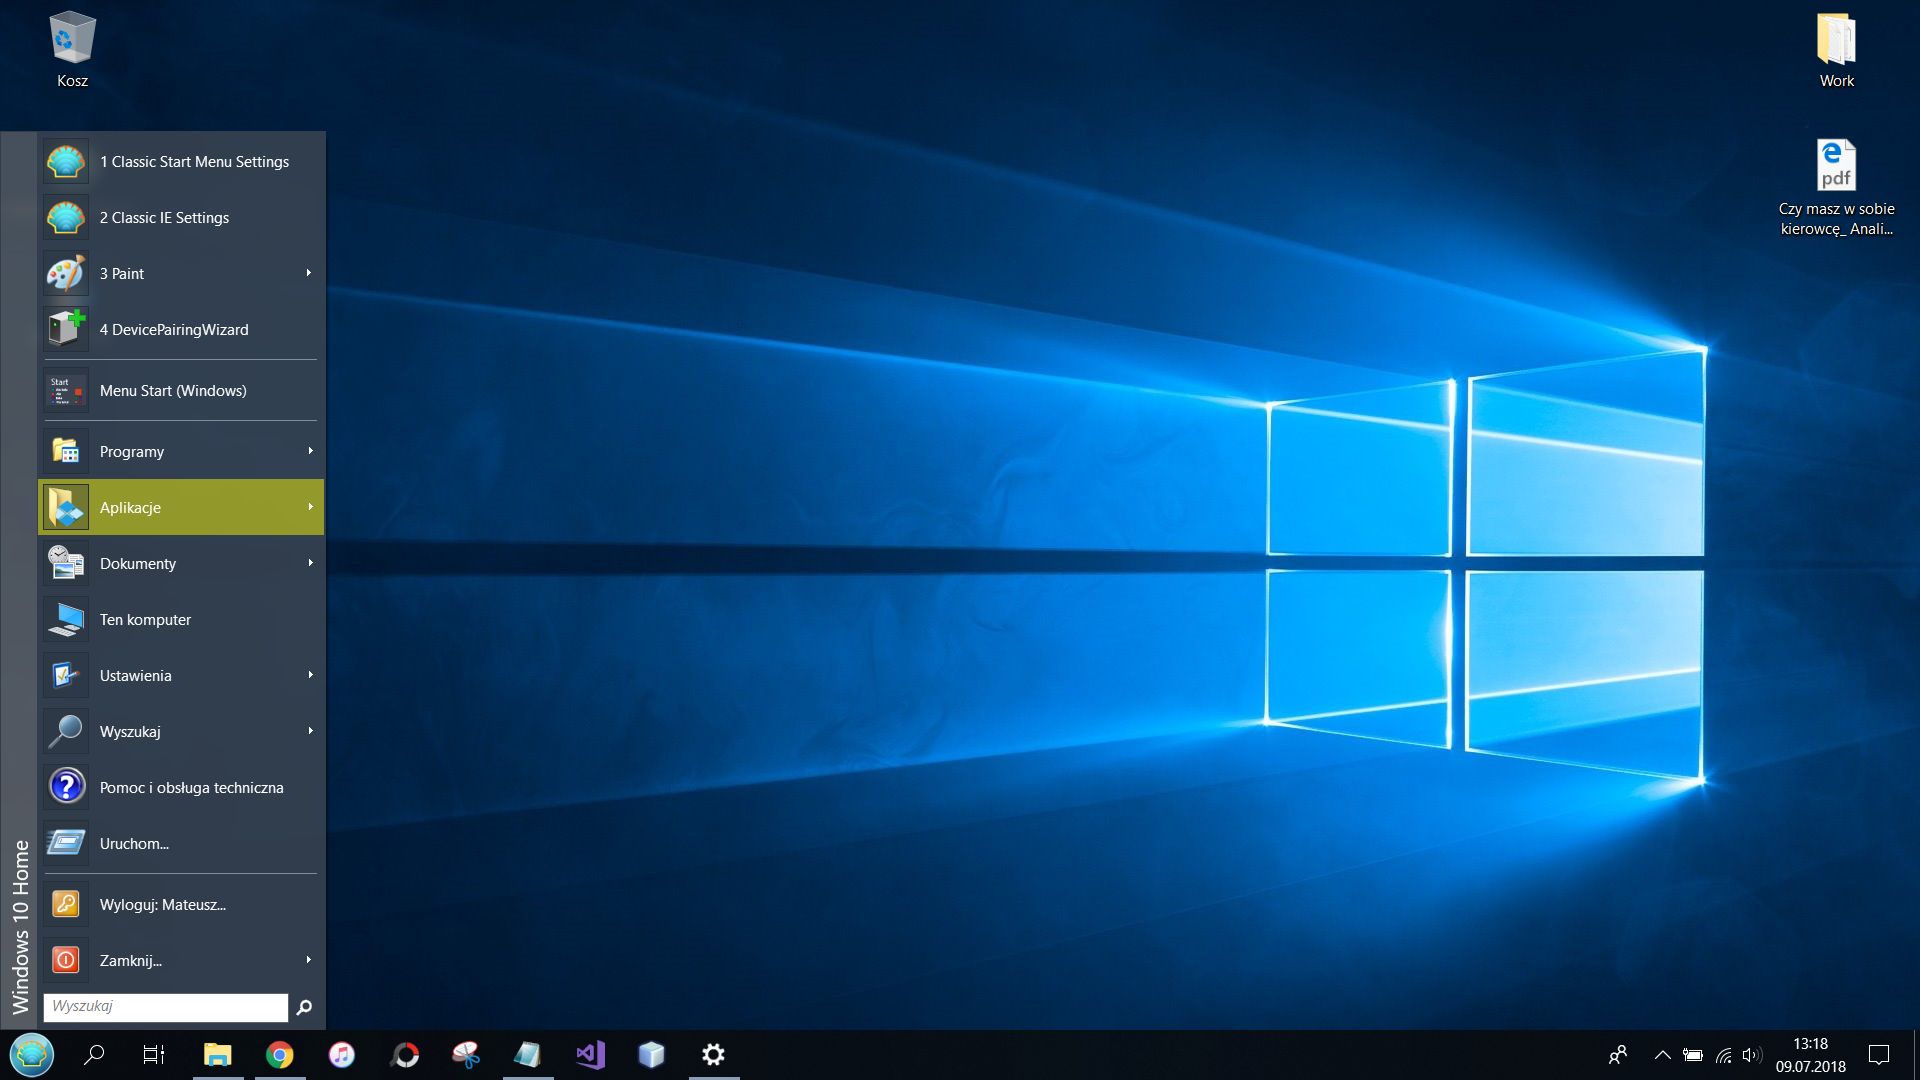Click the magnifier button beside search box
Image resolution: width=1920 pixels, height=1080 pixels.
305,1007
